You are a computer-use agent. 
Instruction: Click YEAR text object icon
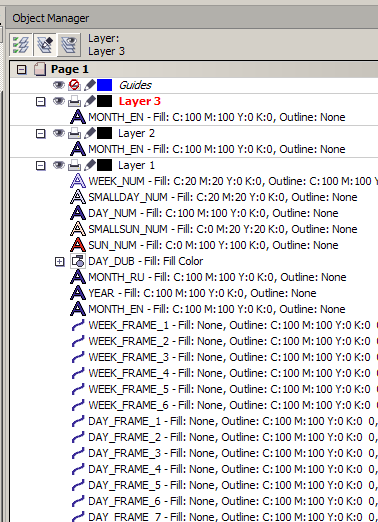click(x=78, y=293)
